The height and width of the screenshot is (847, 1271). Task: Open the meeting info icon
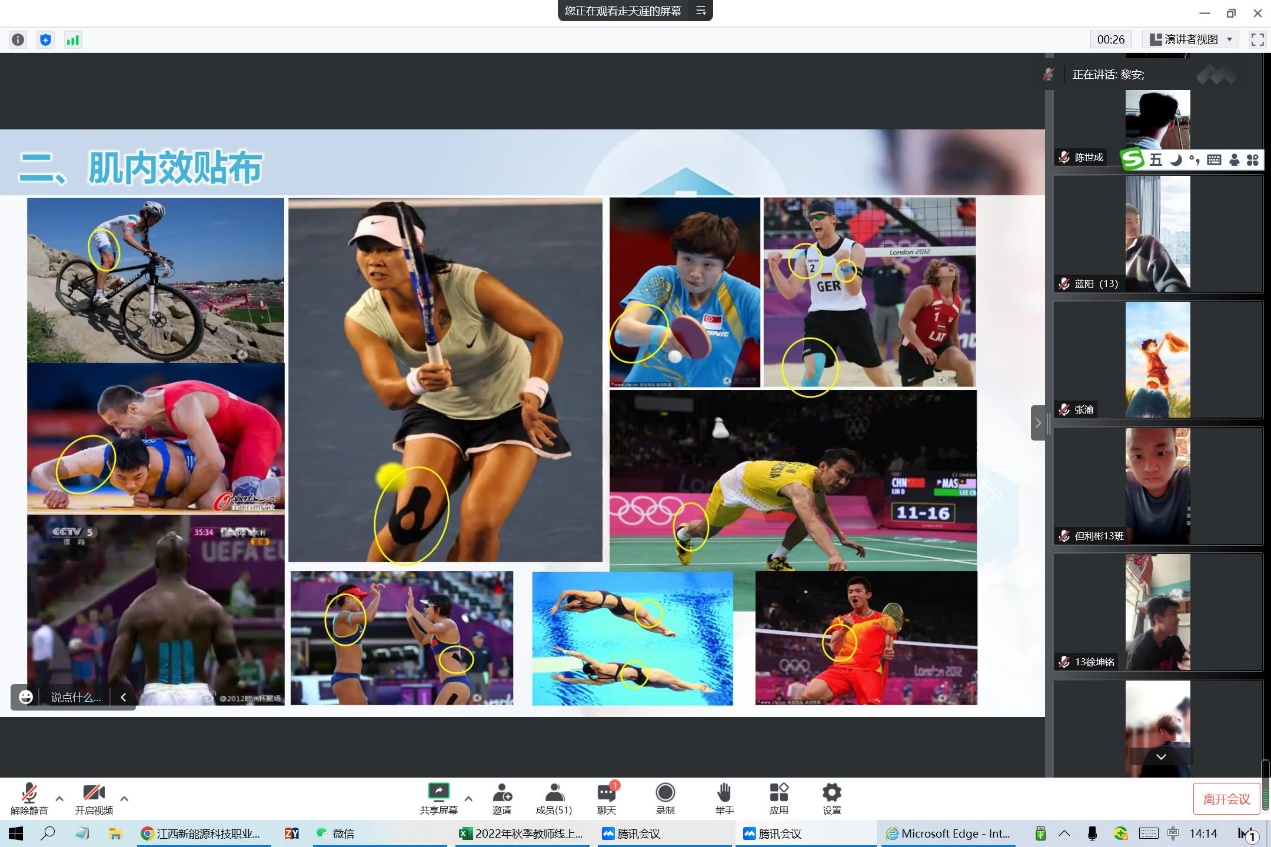click(x=18, y=40)
